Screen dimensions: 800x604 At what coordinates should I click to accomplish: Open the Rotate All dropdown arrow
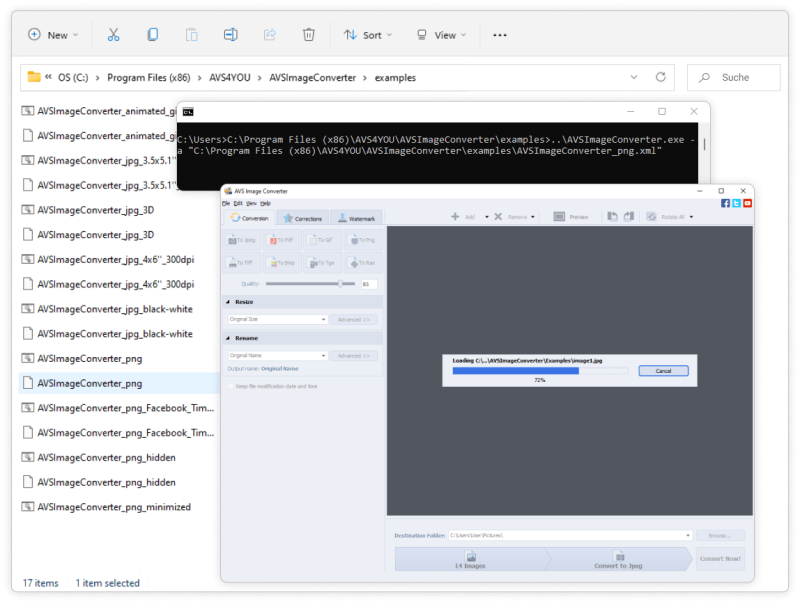691,217
